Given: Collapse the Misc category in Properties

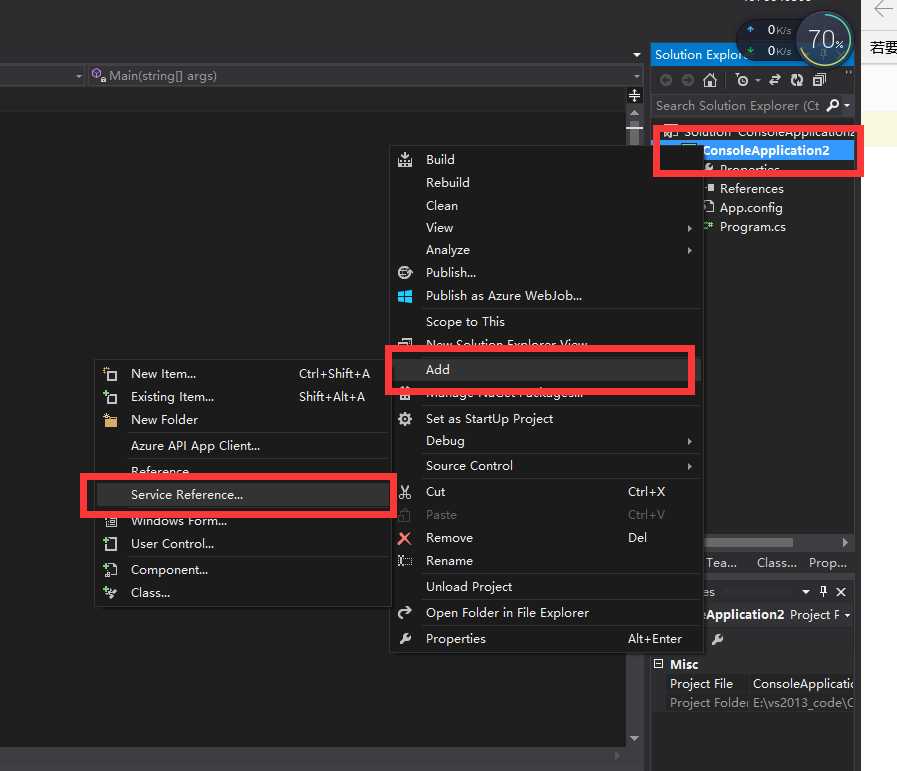Looking at the screenshot, I should 658,663.
